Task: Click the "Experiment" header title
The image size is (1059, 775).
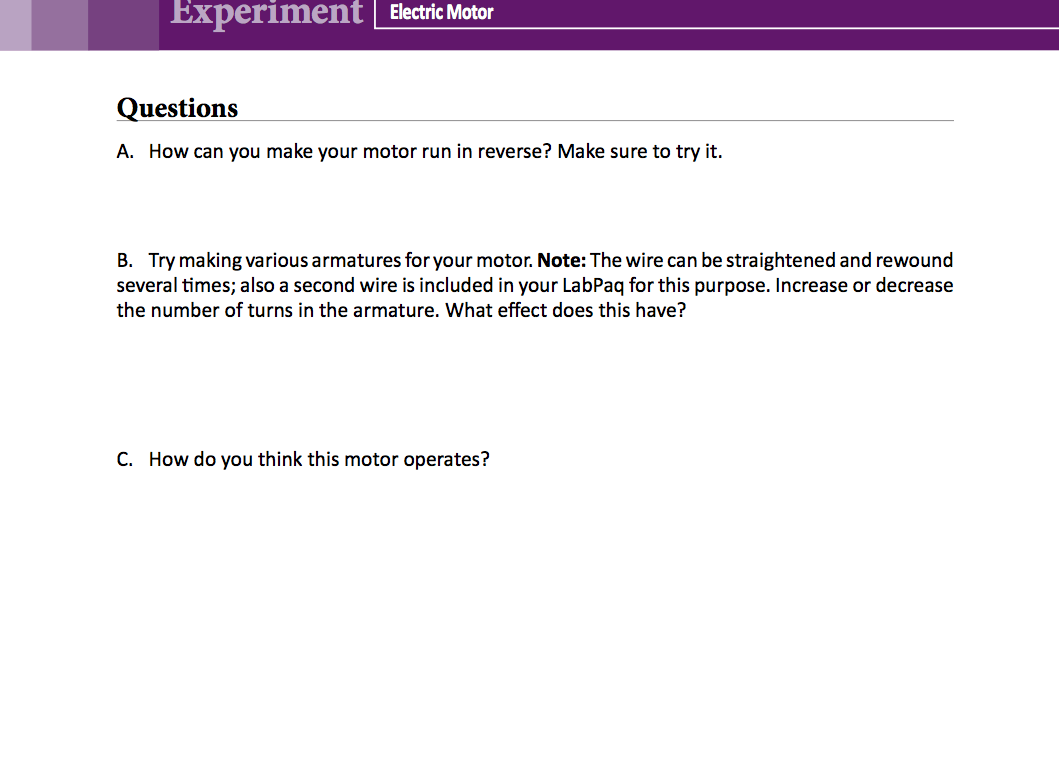Action: [x=266, y=13]
